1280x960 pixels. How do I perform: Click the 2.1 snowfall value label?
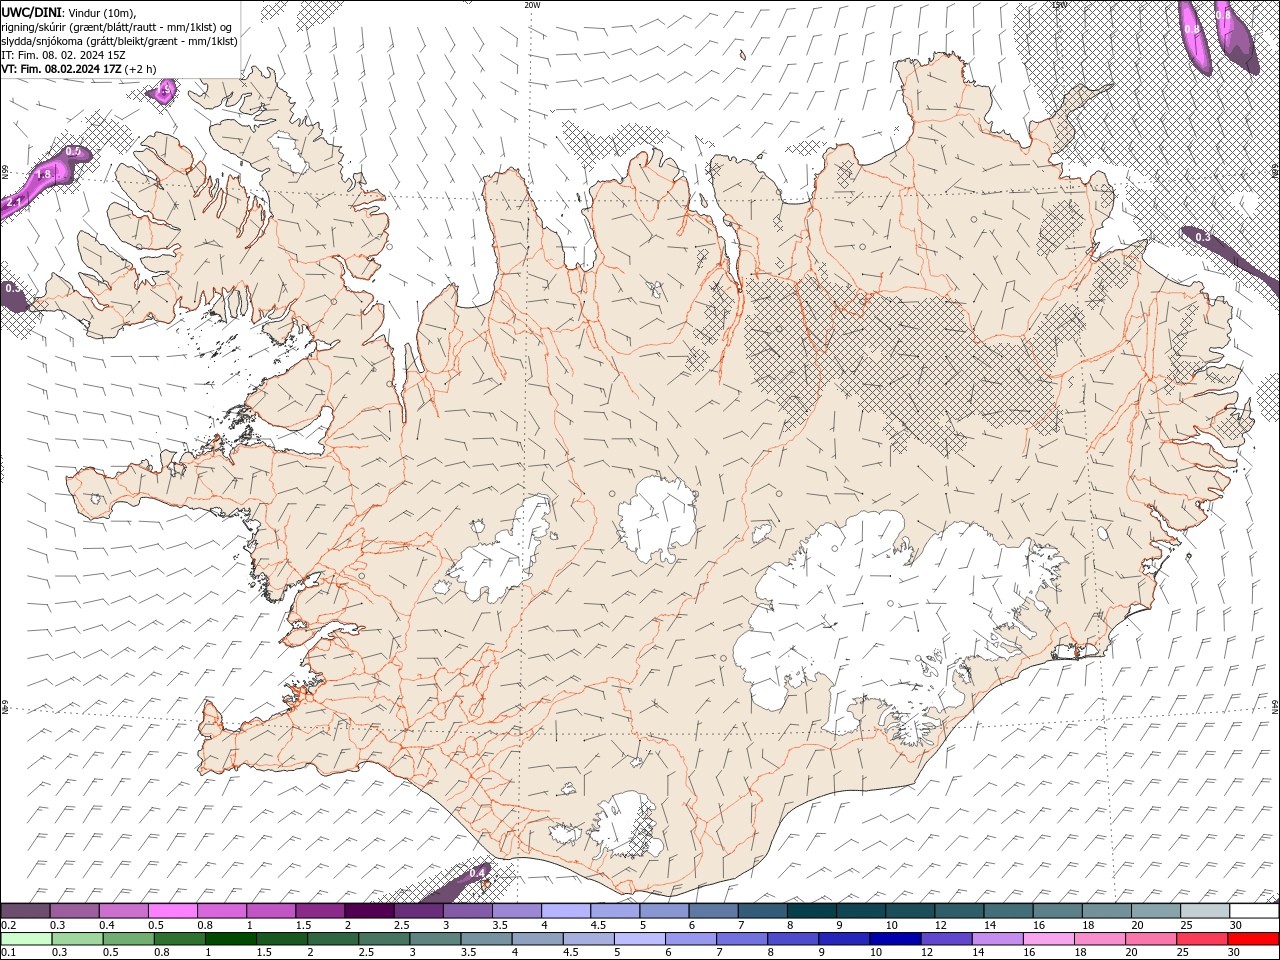pyautogui.click(x=14, y=202)
